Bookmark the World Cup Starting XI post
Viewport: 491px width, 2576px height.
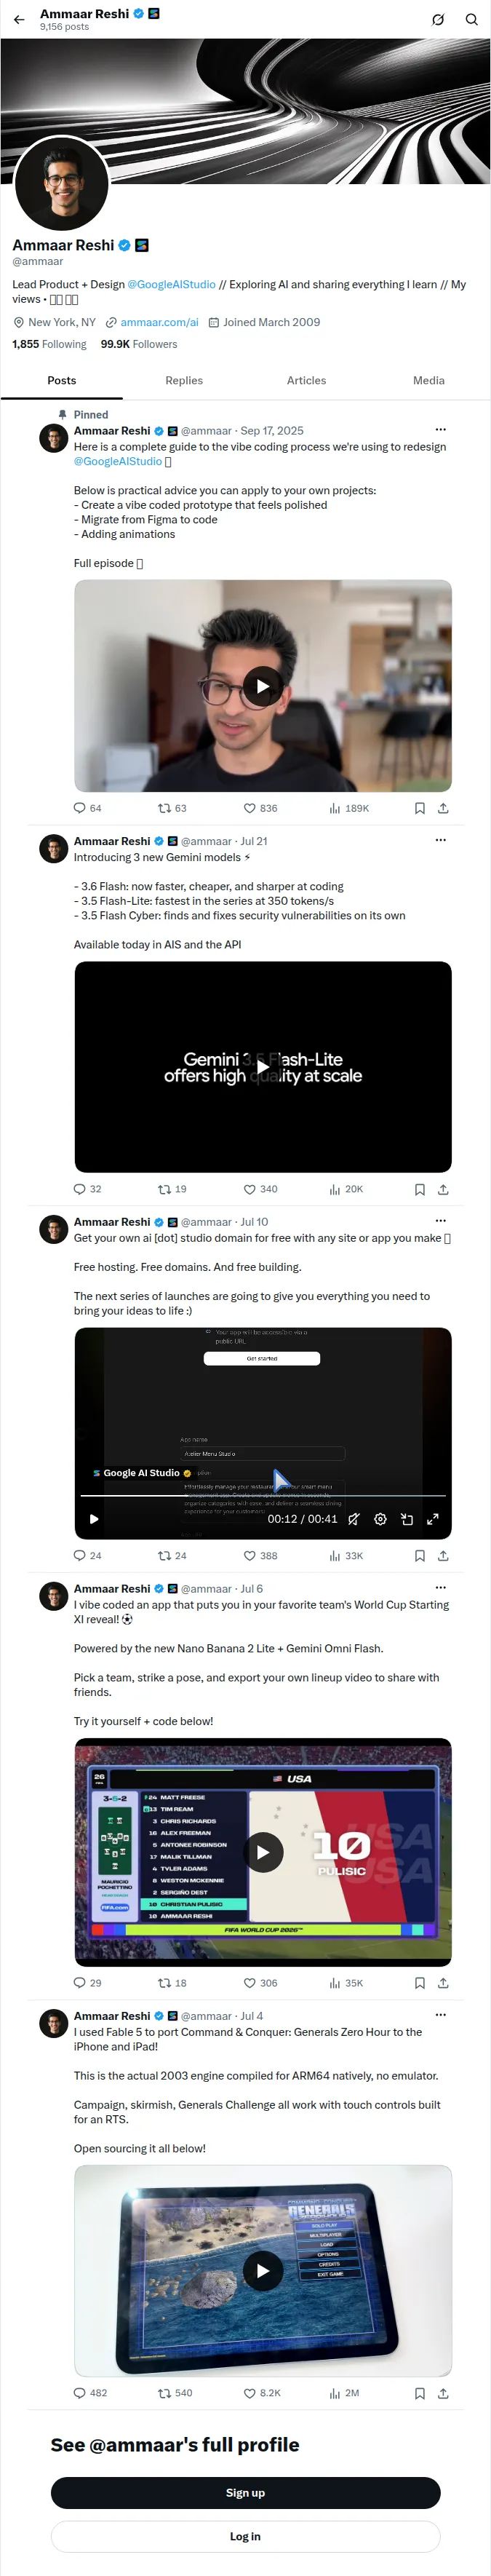(419, 1982)
